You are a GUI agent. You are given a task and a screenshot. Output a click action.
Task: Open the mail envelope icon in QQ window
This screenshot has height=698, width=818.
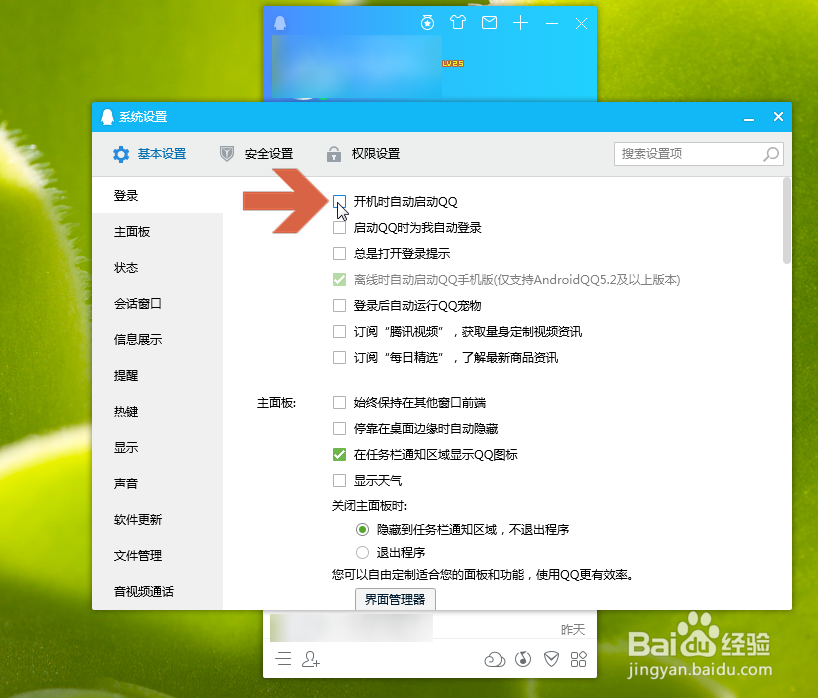489,22
